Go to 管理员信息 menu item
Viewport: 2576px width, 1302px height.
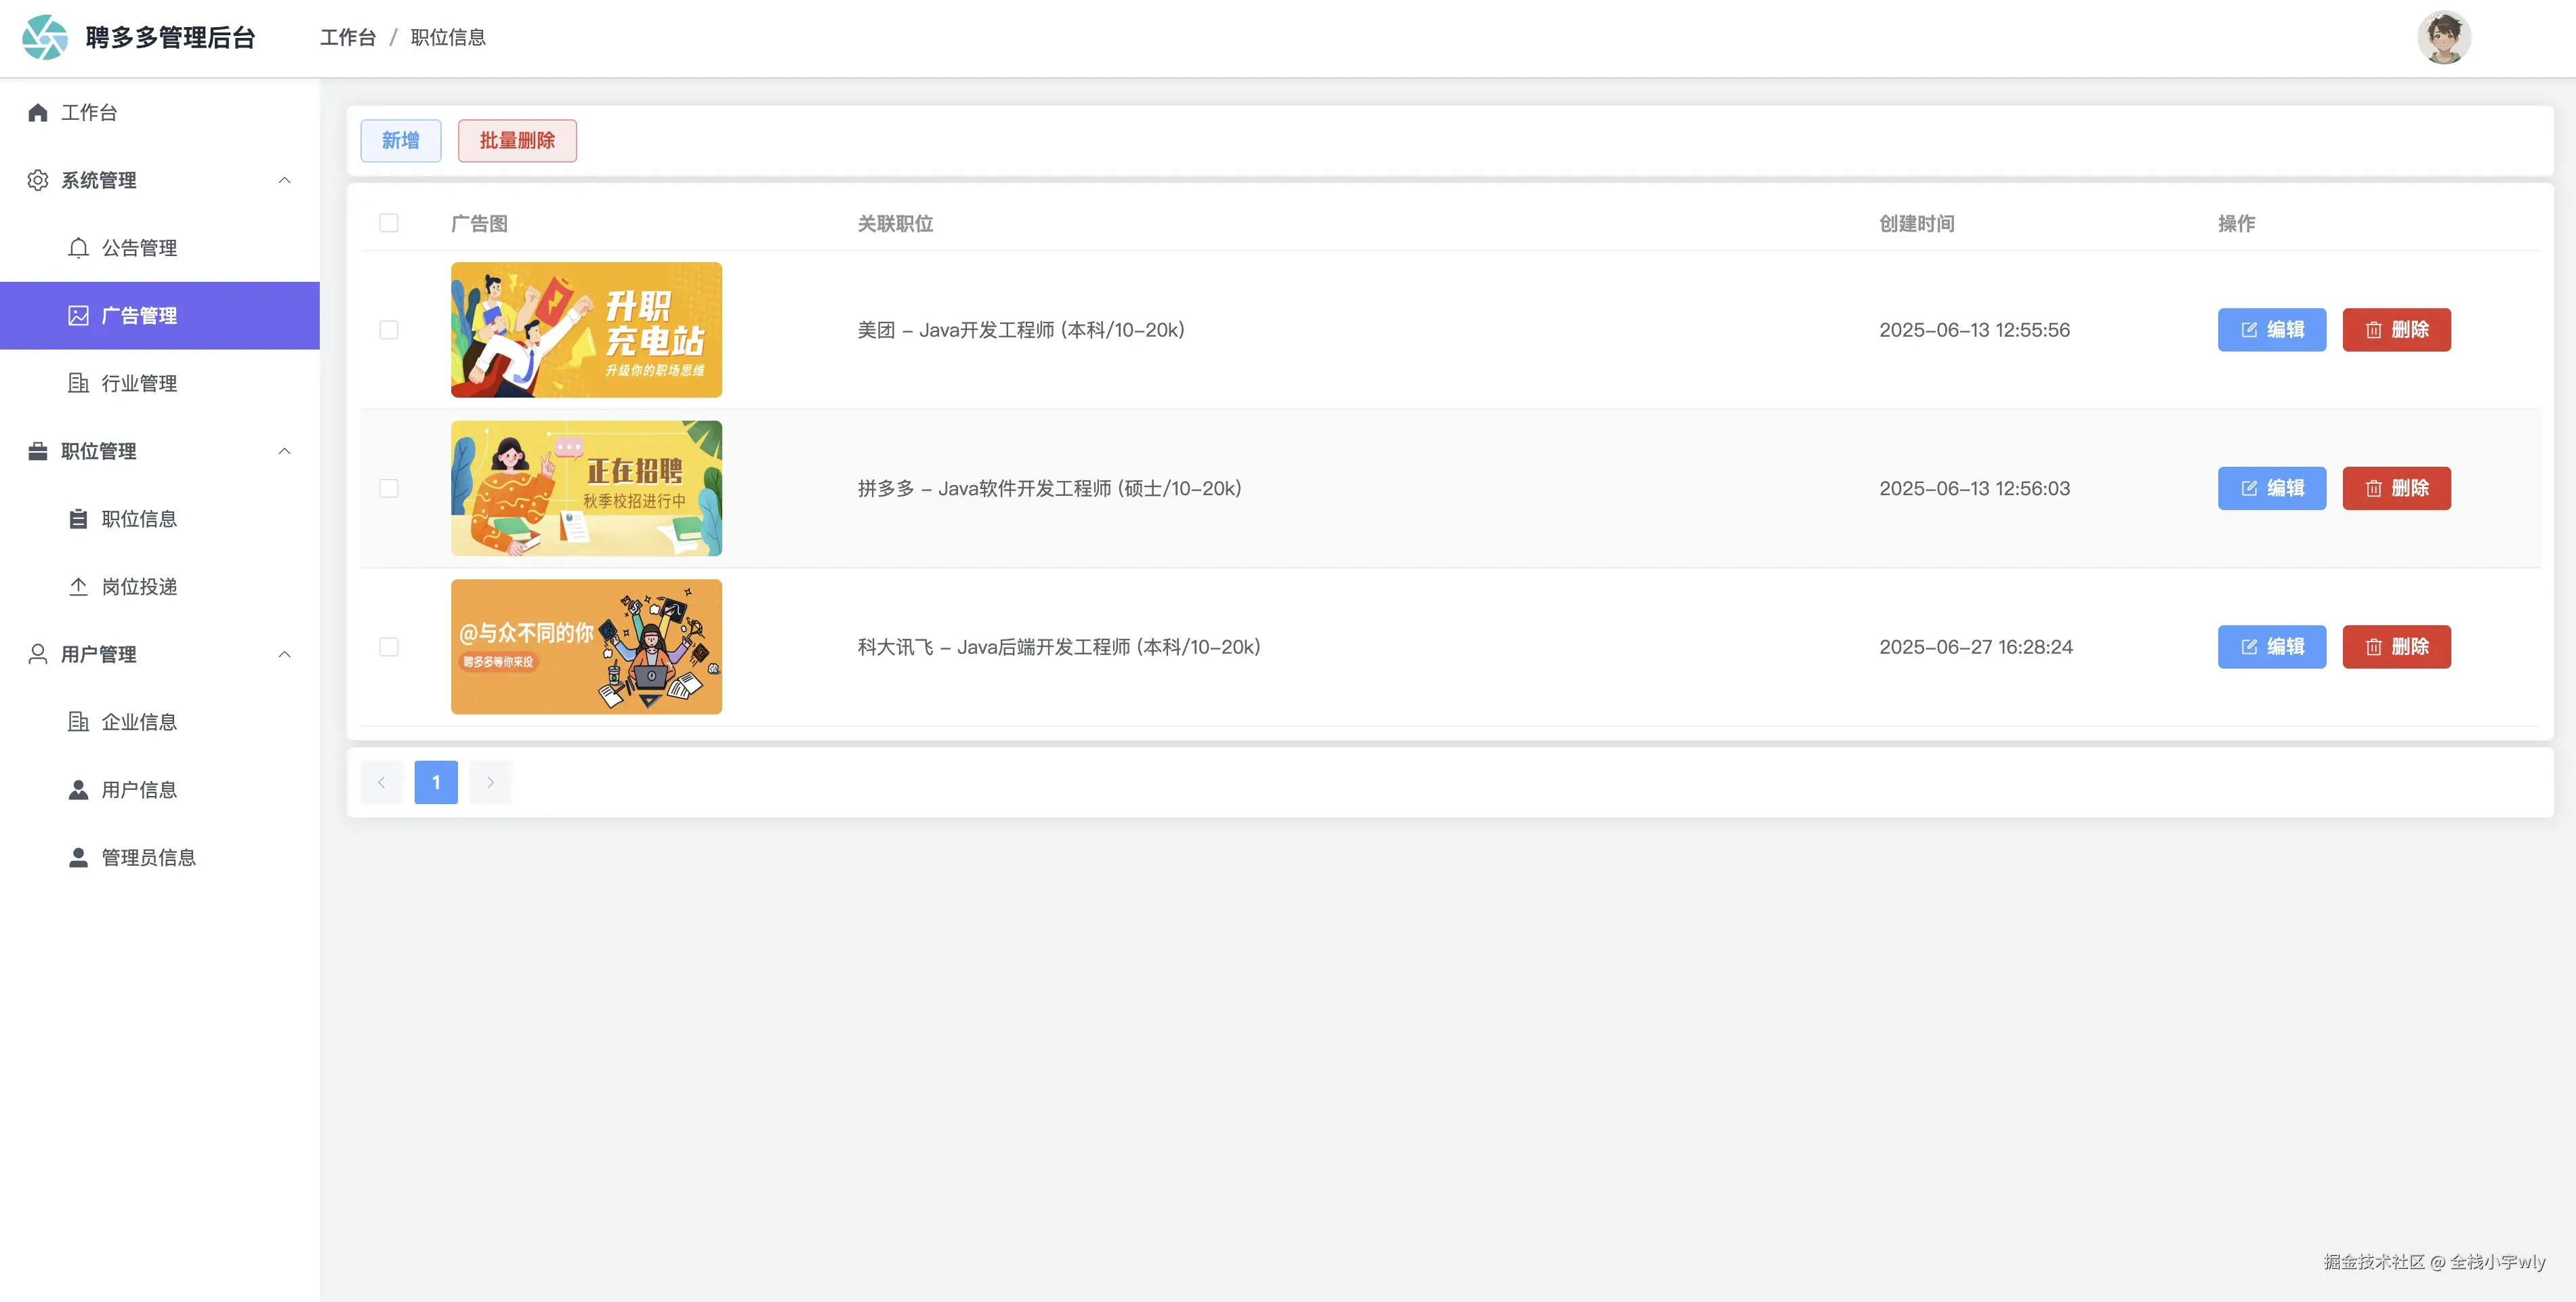(148, 858)
